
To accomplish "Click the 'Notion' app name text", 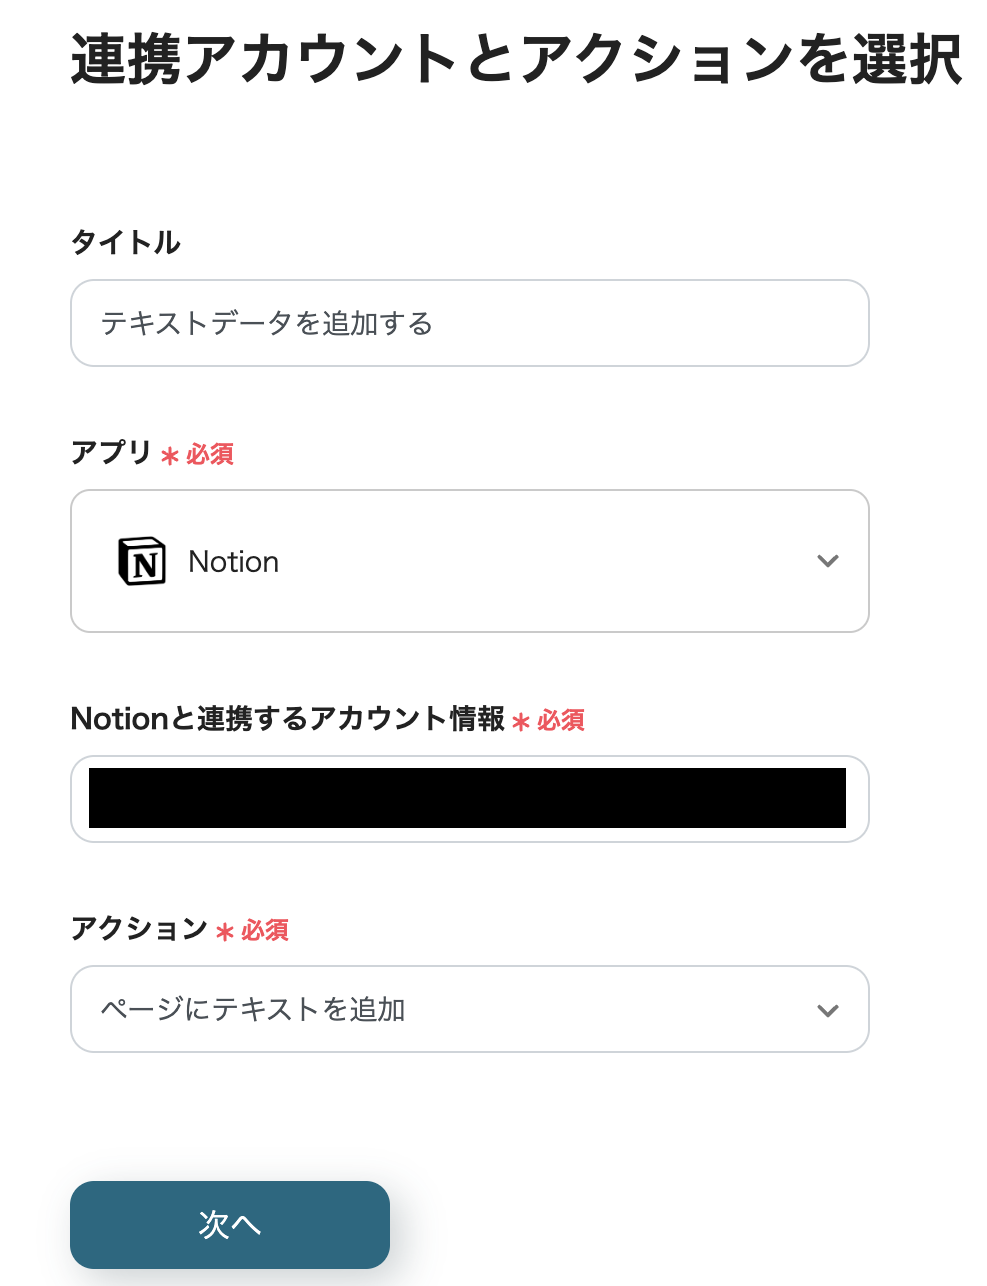I will (x=233, y=562).
